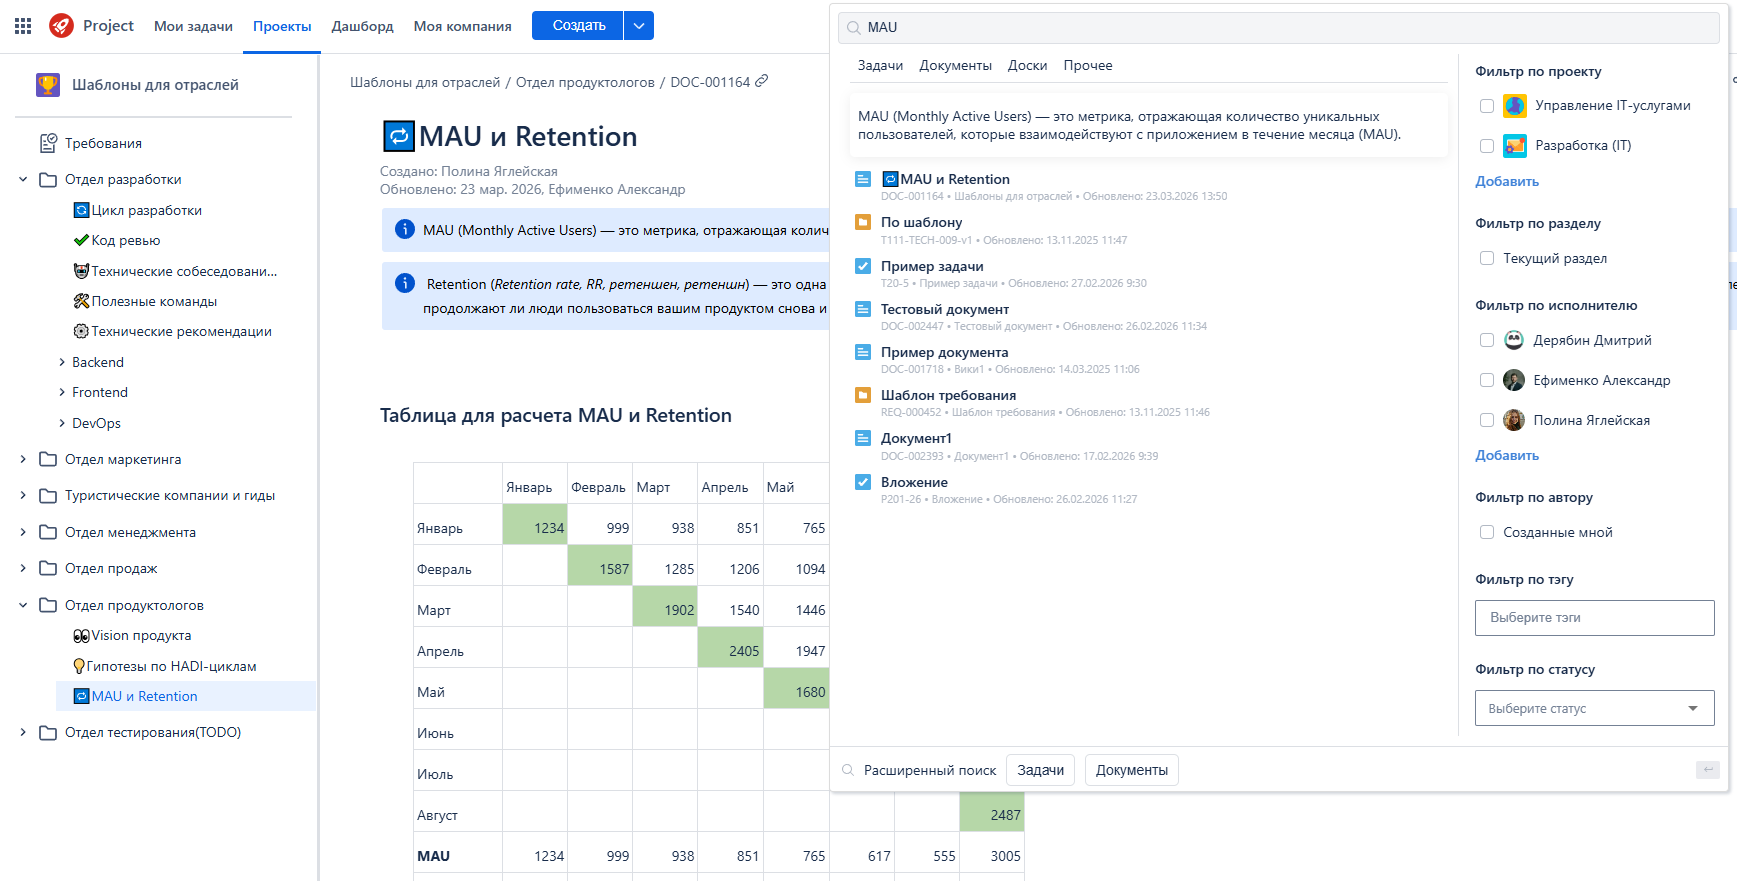The width and height of the screenshot is (1737, 881).
Task: Switch to the Документы search tab
Action: pyautogui.click(x=955, y=66)
